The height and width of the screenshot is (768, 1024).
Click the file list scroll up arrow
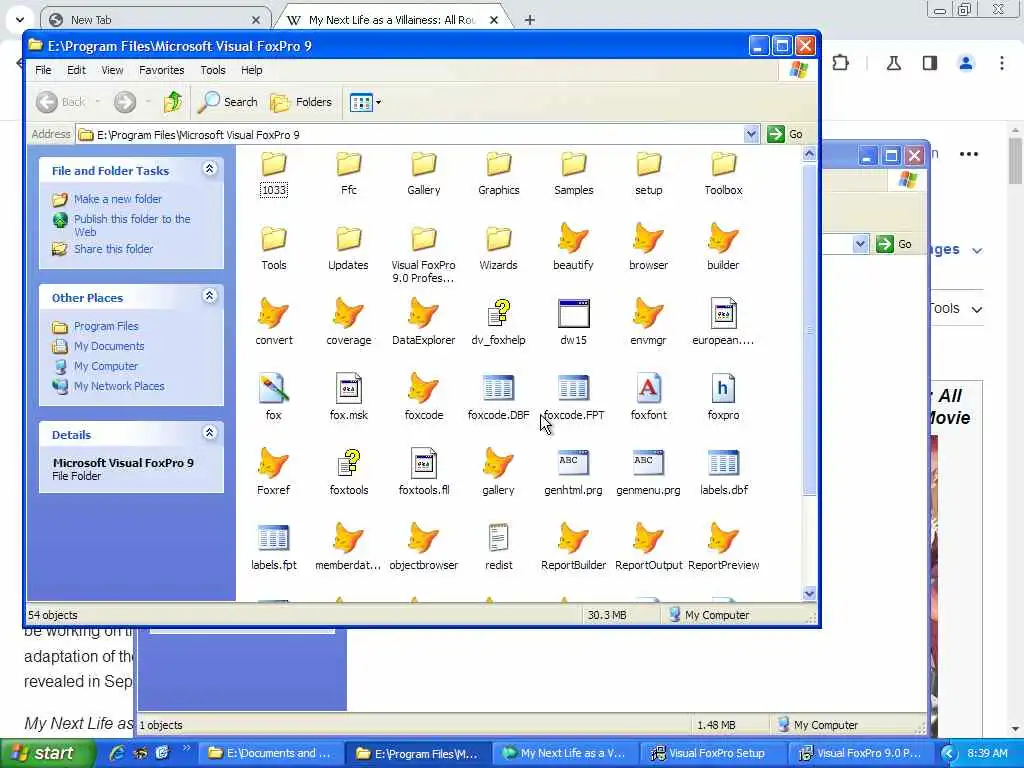[x=809, y=154]
